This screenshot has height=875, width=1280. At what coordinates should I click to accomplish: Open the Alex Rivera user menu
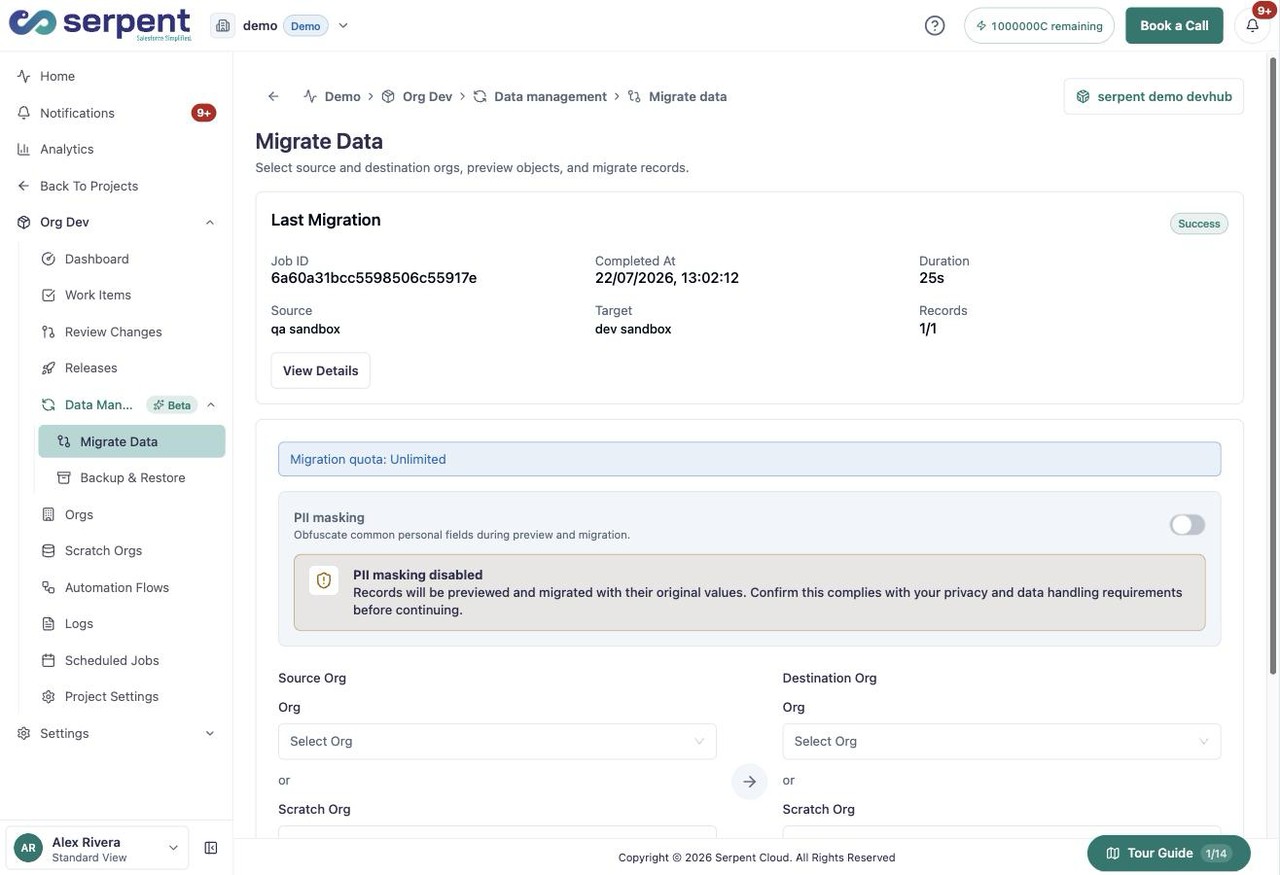pyautogui.click(x=97, y=848)
